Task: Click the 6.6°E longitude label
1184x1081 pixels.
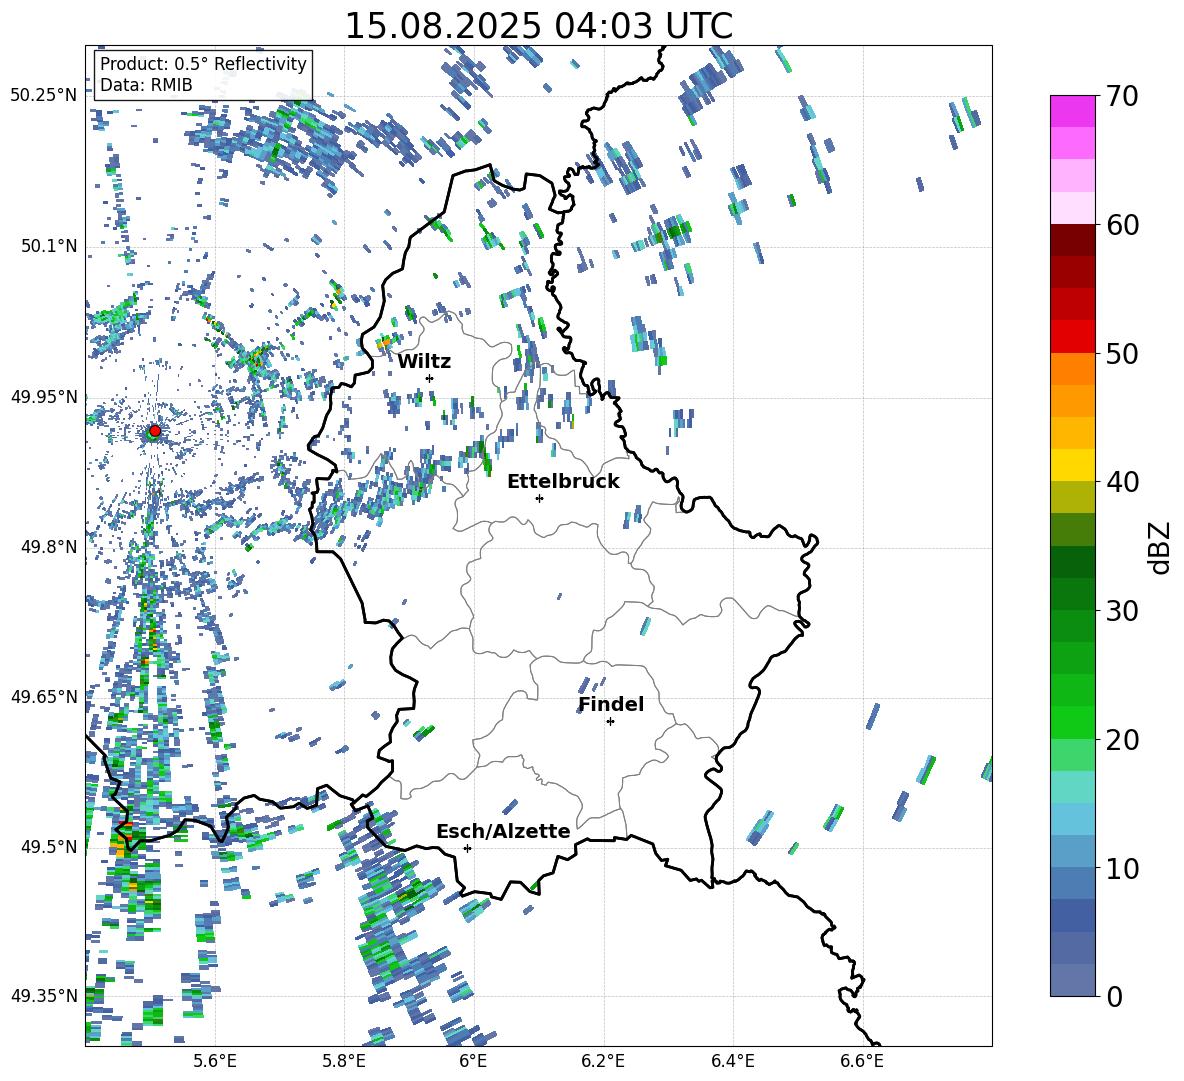Action: pyautogui.click(x=862, y=1061)
